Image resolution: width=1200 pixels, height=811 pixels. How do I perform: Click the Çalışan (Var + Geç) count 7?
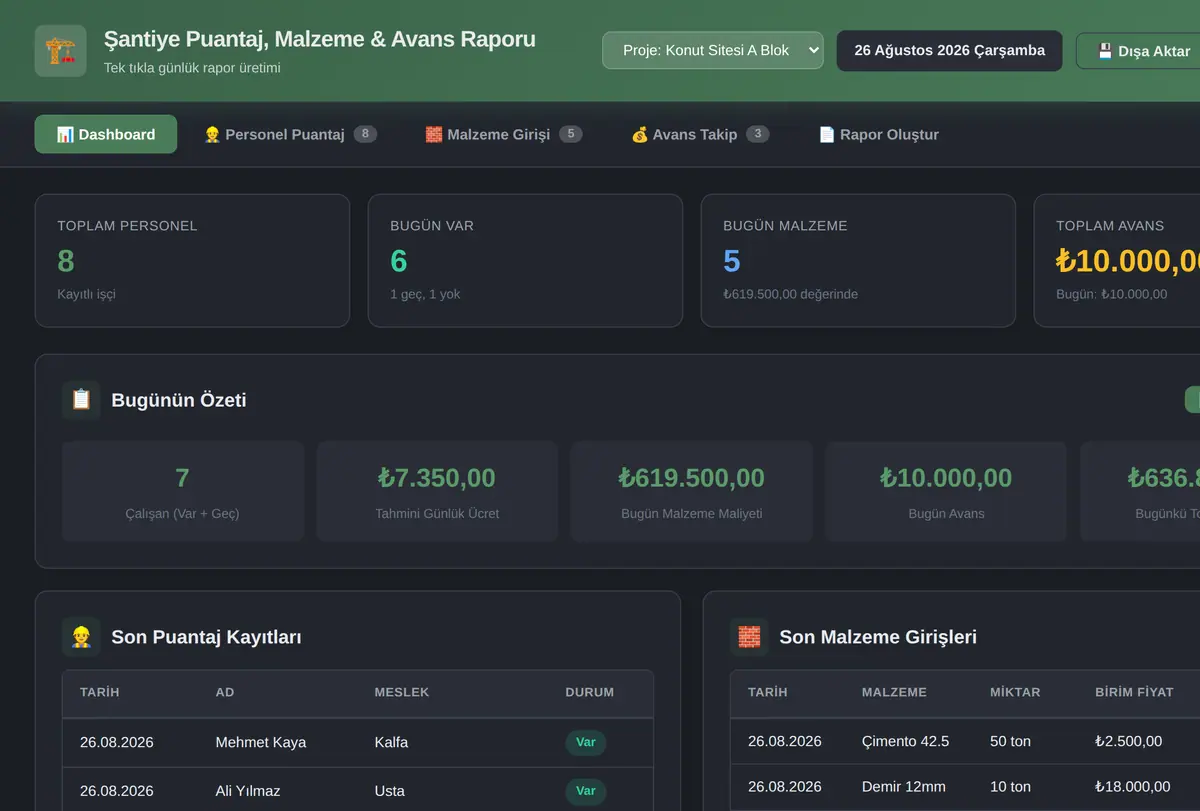(x=182, y=478)
